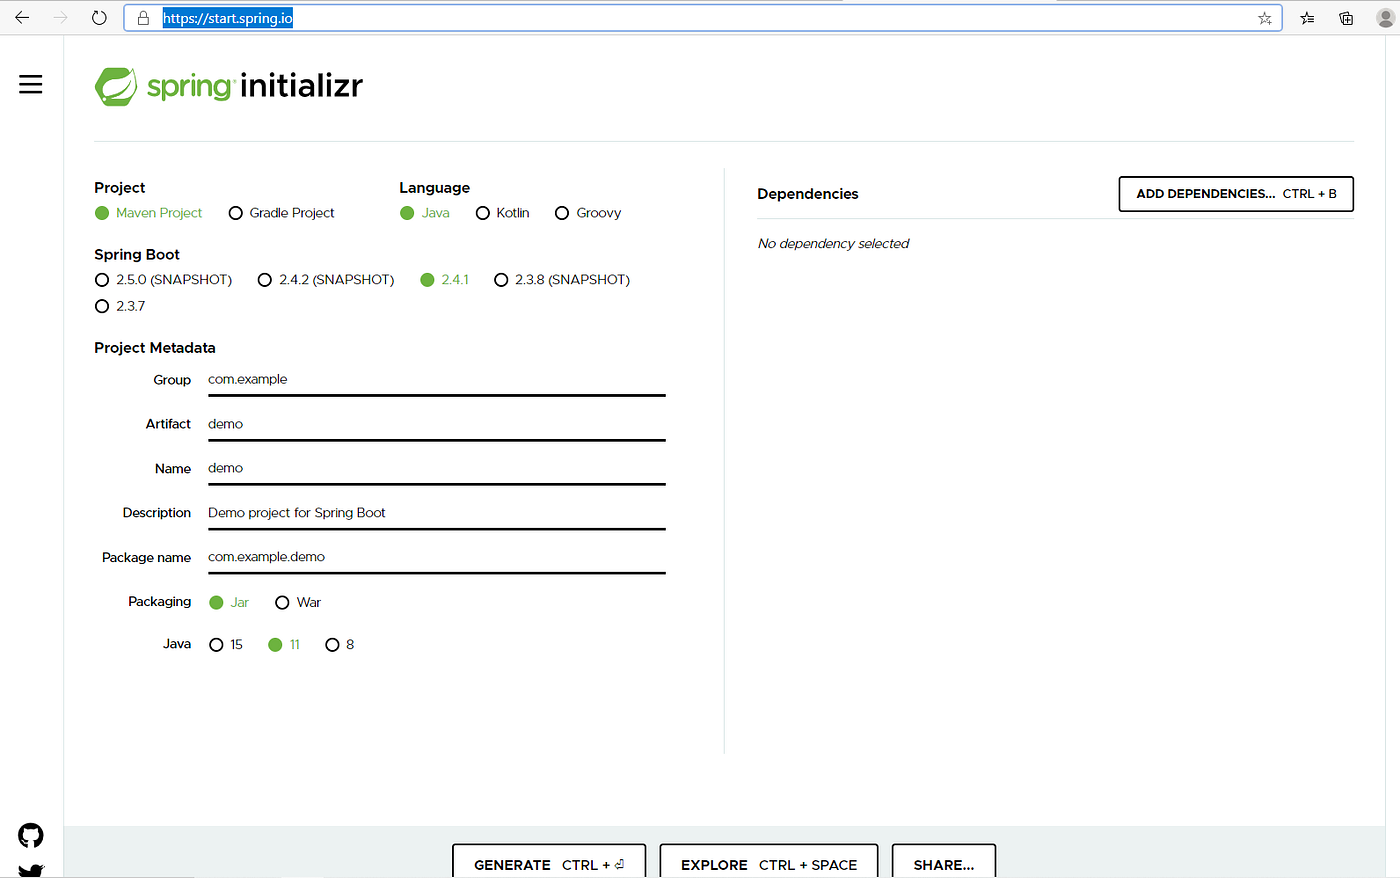1400x878 pixels.
Task: Click the Generate button
Action: click(549, 863)
